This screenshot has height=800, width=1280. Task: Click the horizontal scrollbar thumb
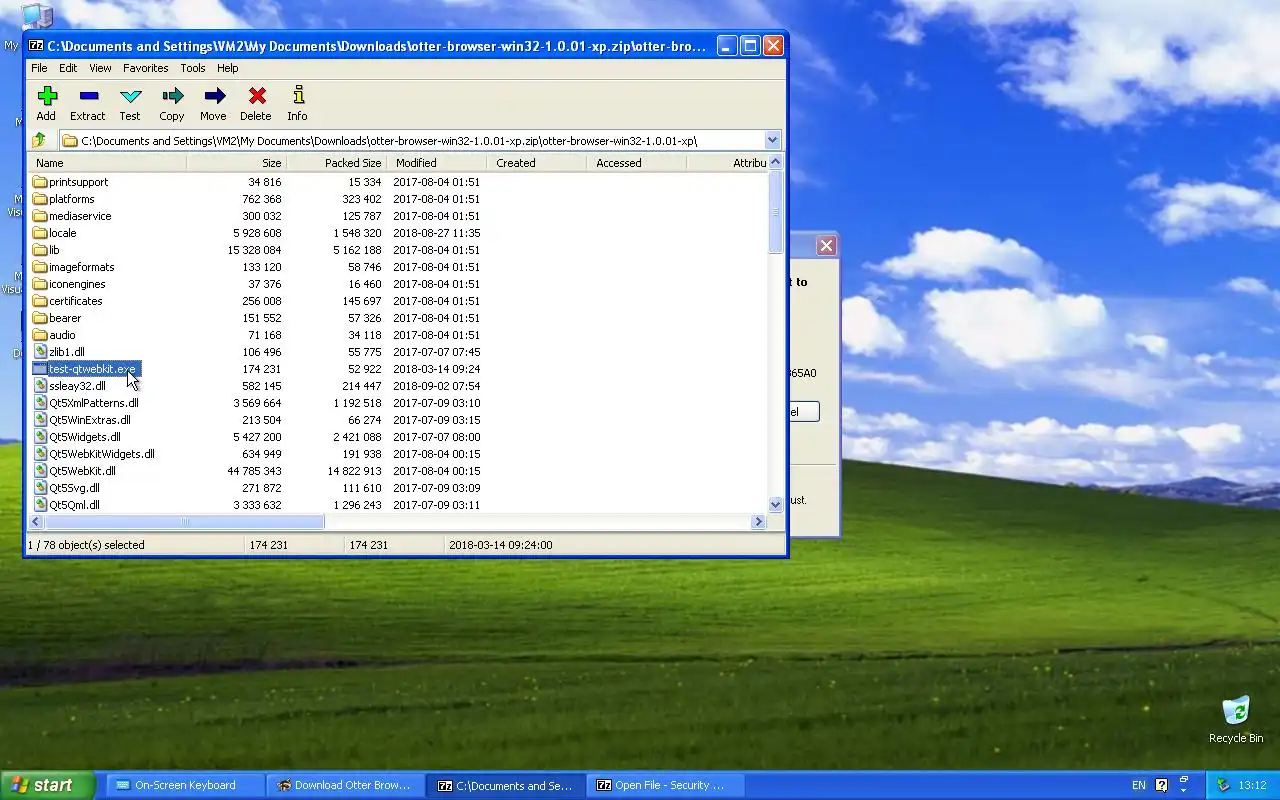(x=184, y=522)
